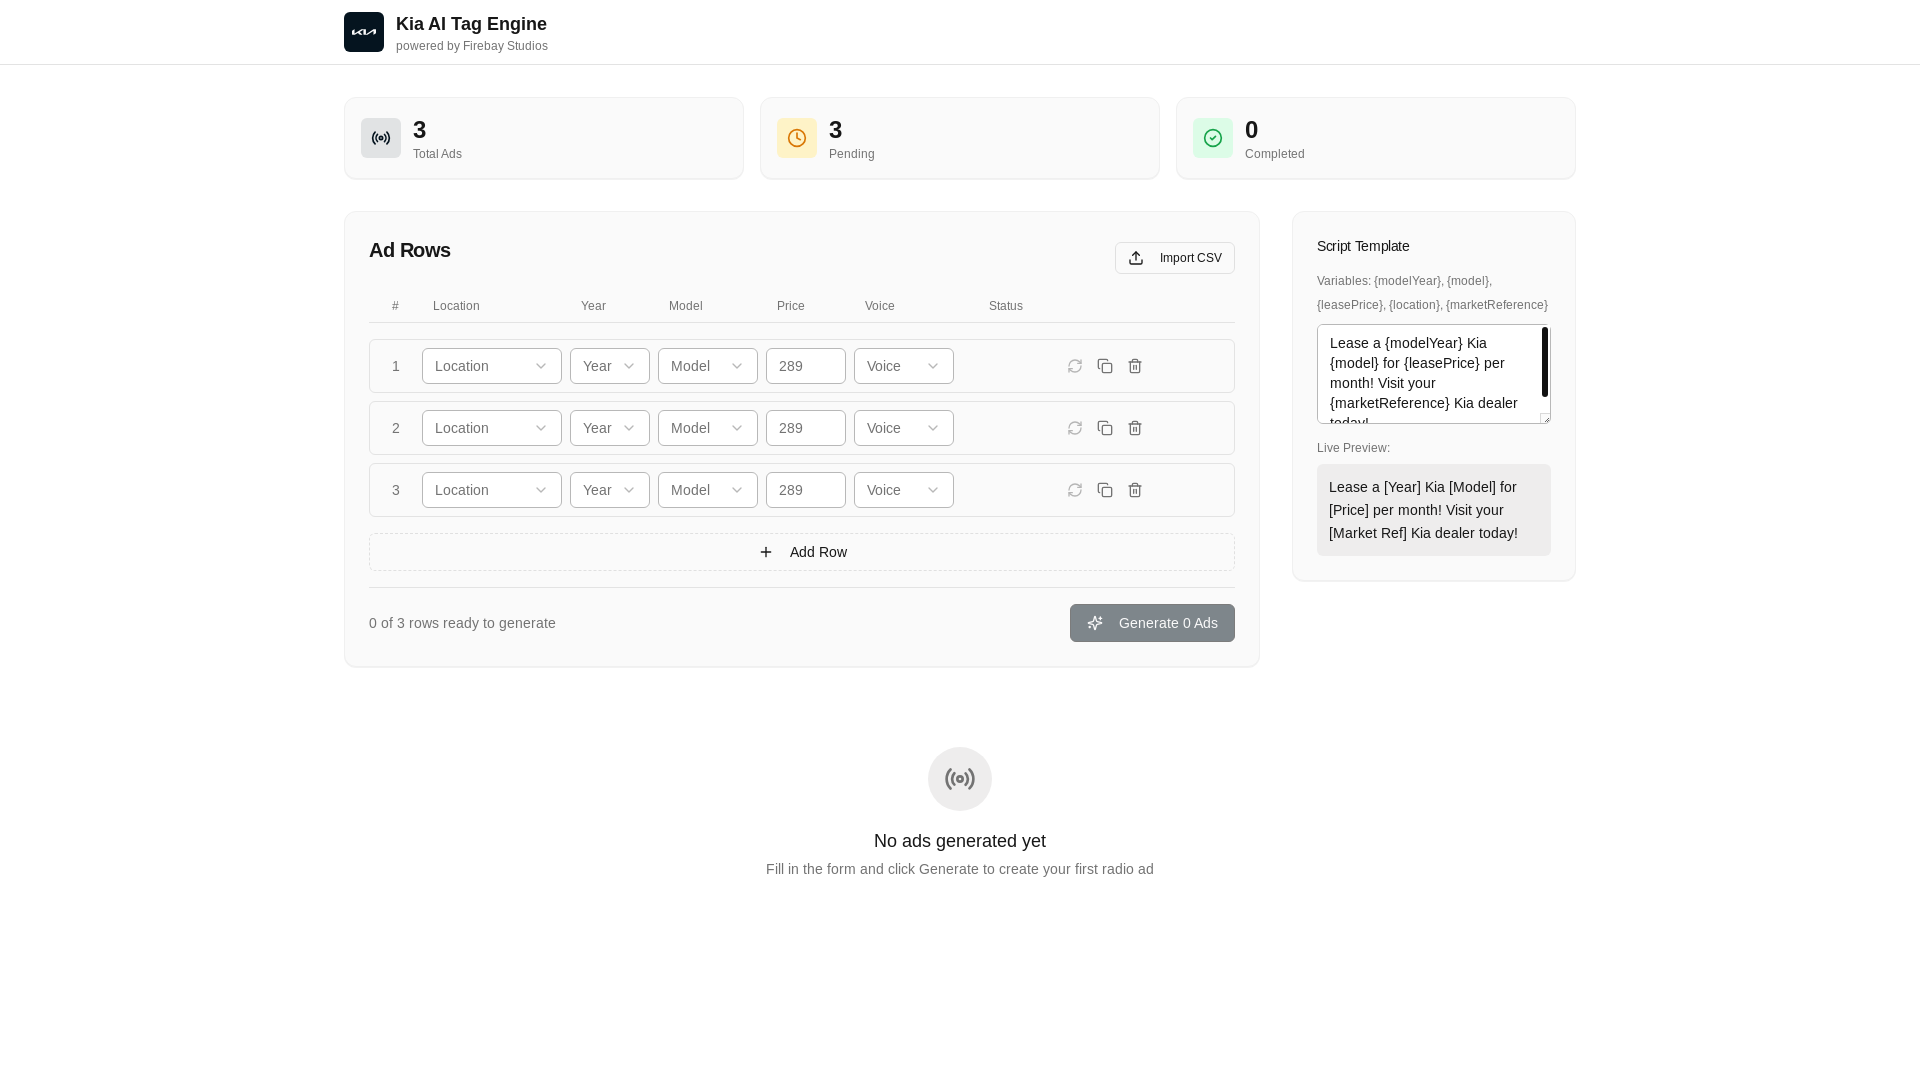Regenerate row 3 using refresh icon
This screenshot has height=1080, width=1920.
coord(1075,490)
